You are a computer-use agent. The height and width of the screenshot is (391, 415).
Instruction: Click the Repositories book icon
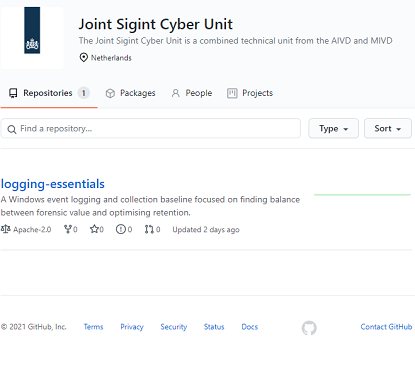point(13,93)
